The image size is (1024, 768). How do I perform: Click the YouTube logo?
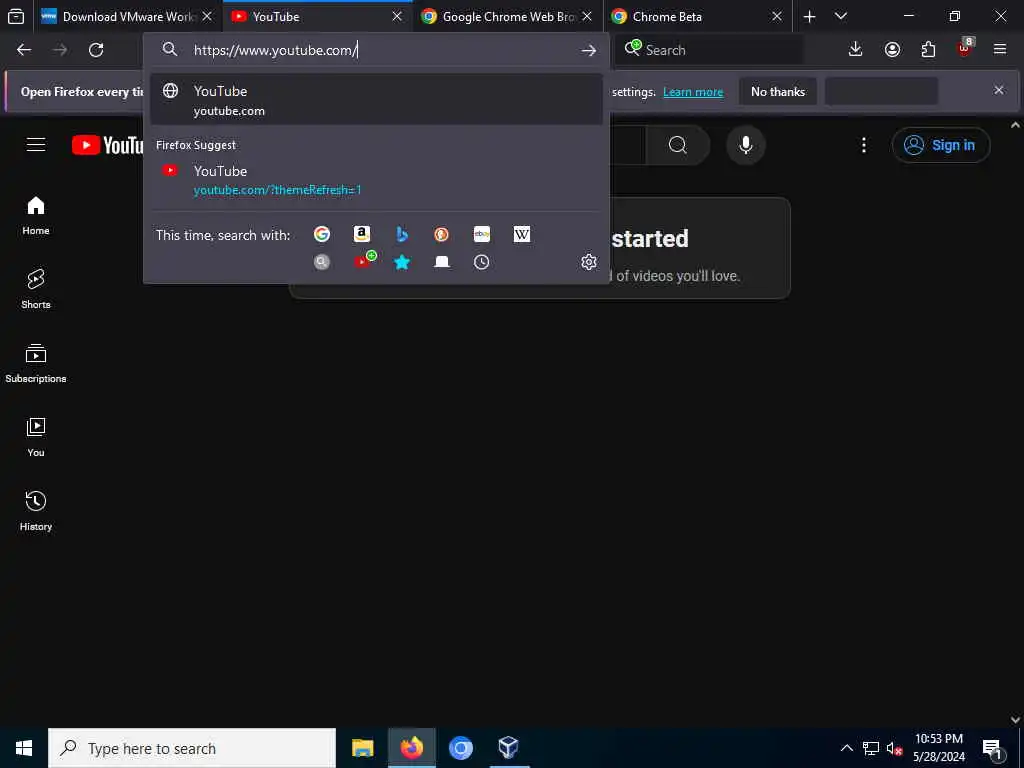coord(108,145)
